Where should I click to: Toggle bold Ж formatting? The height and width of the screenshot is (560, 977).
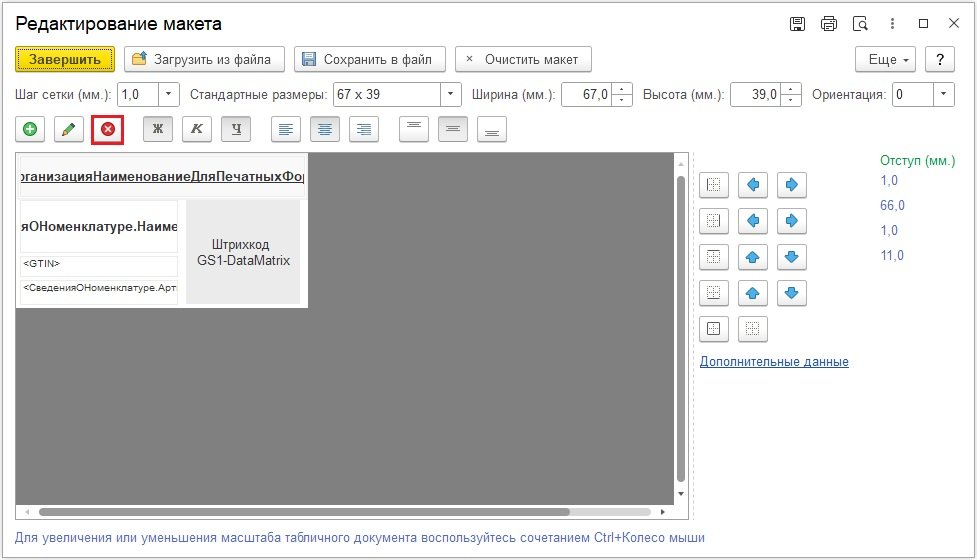(x=158, y=129)
